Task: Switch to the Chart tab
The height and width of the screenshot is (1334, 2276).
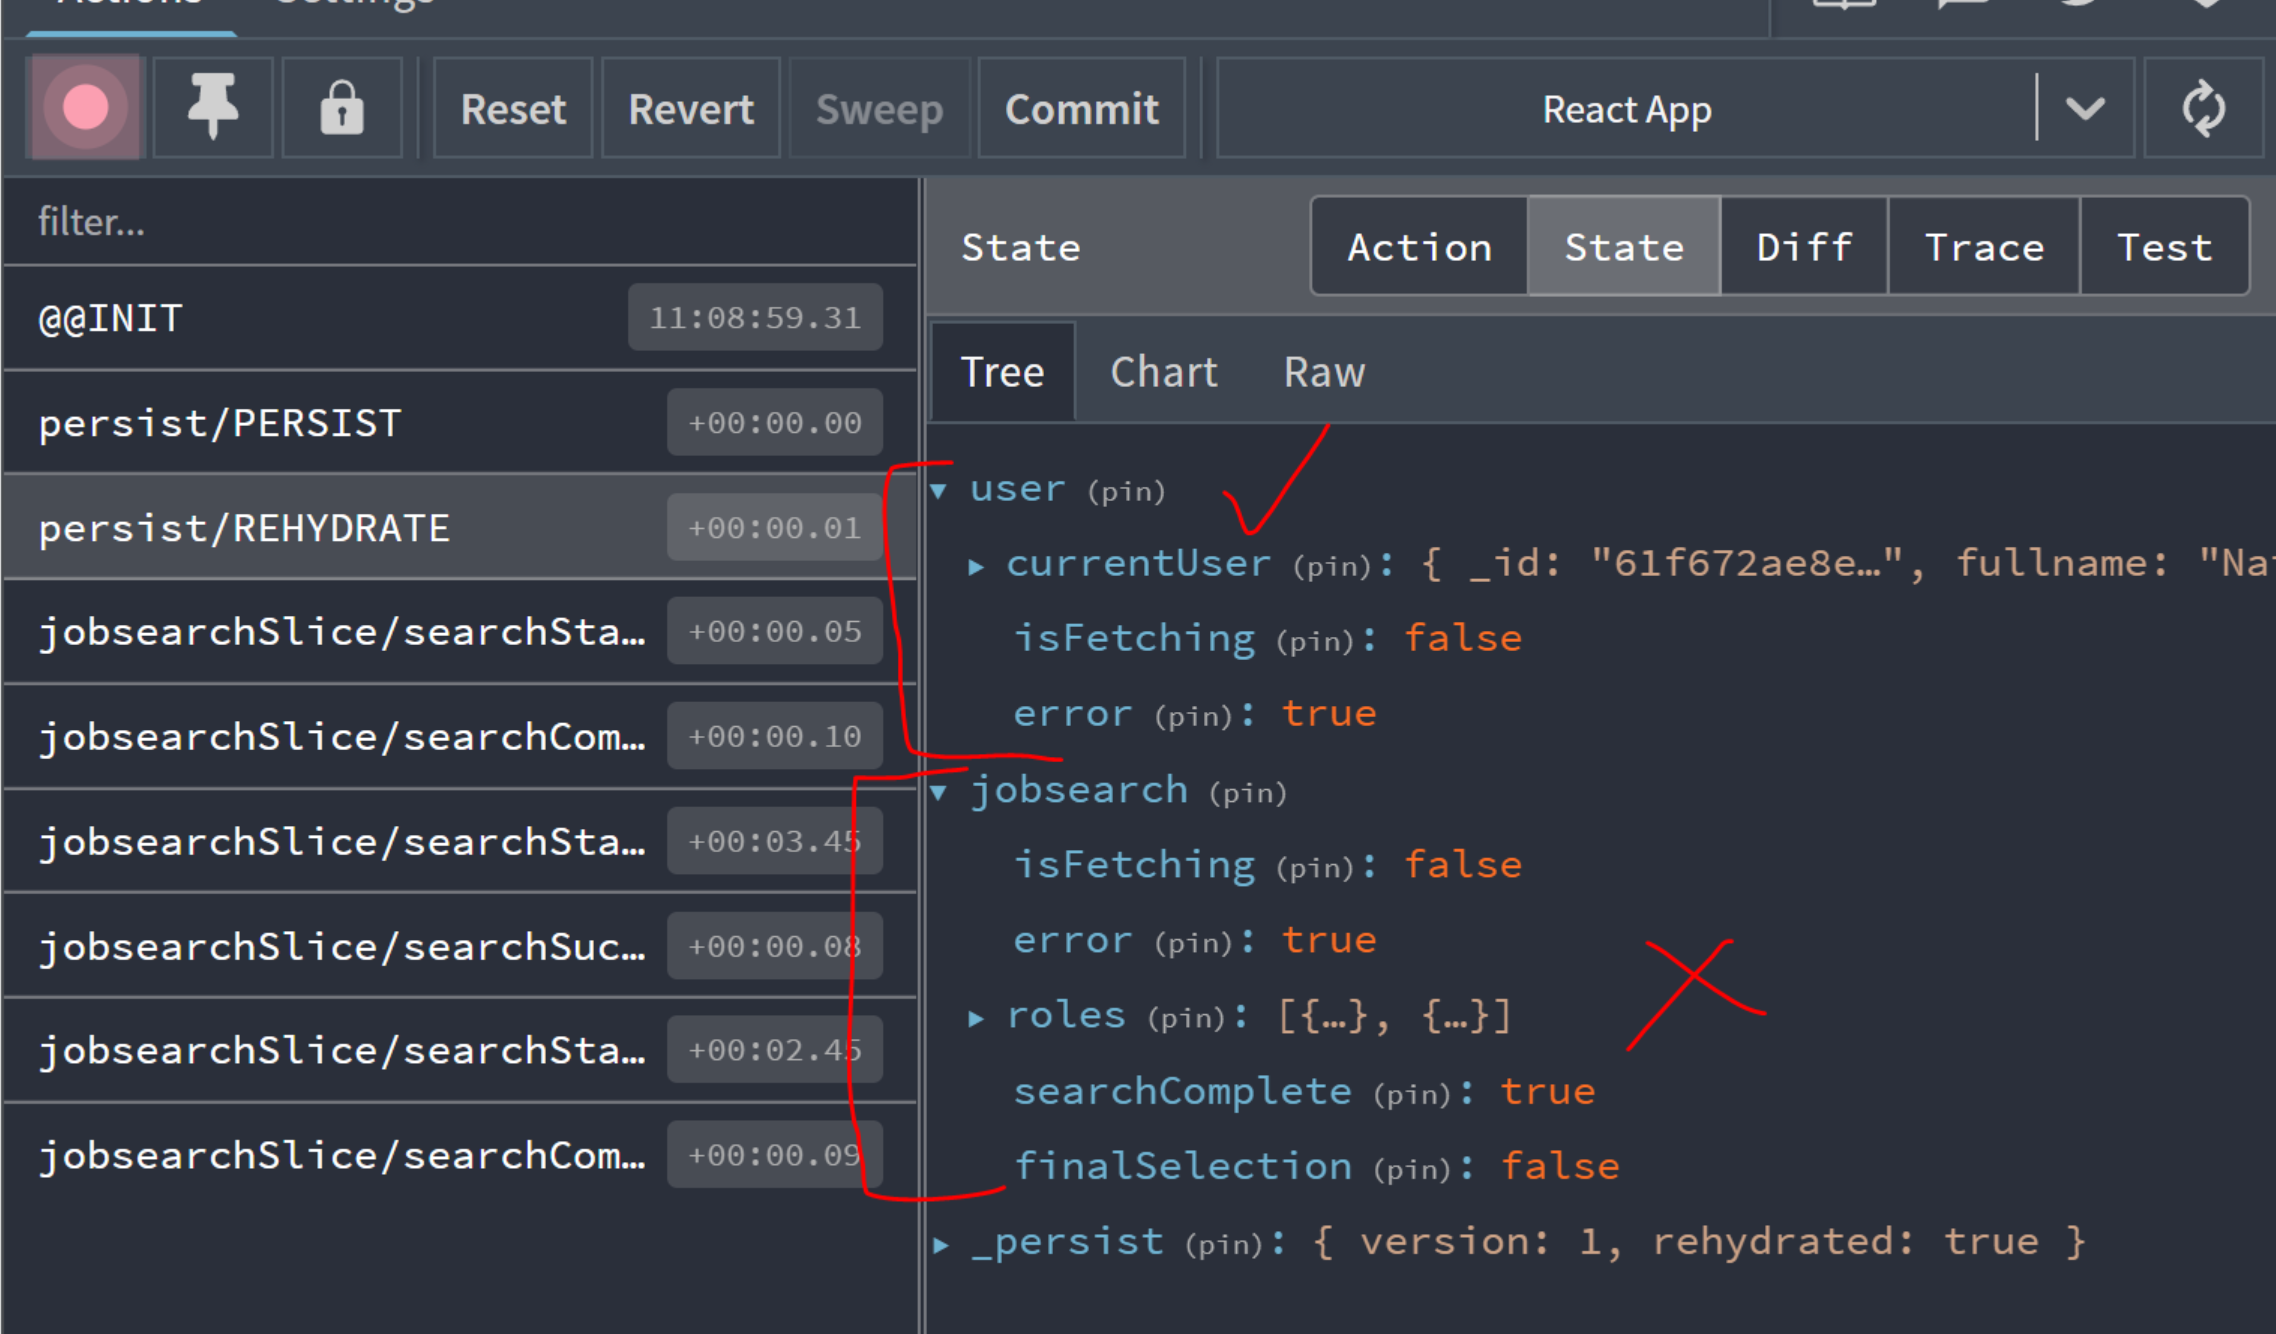Action: point(1164,372)
